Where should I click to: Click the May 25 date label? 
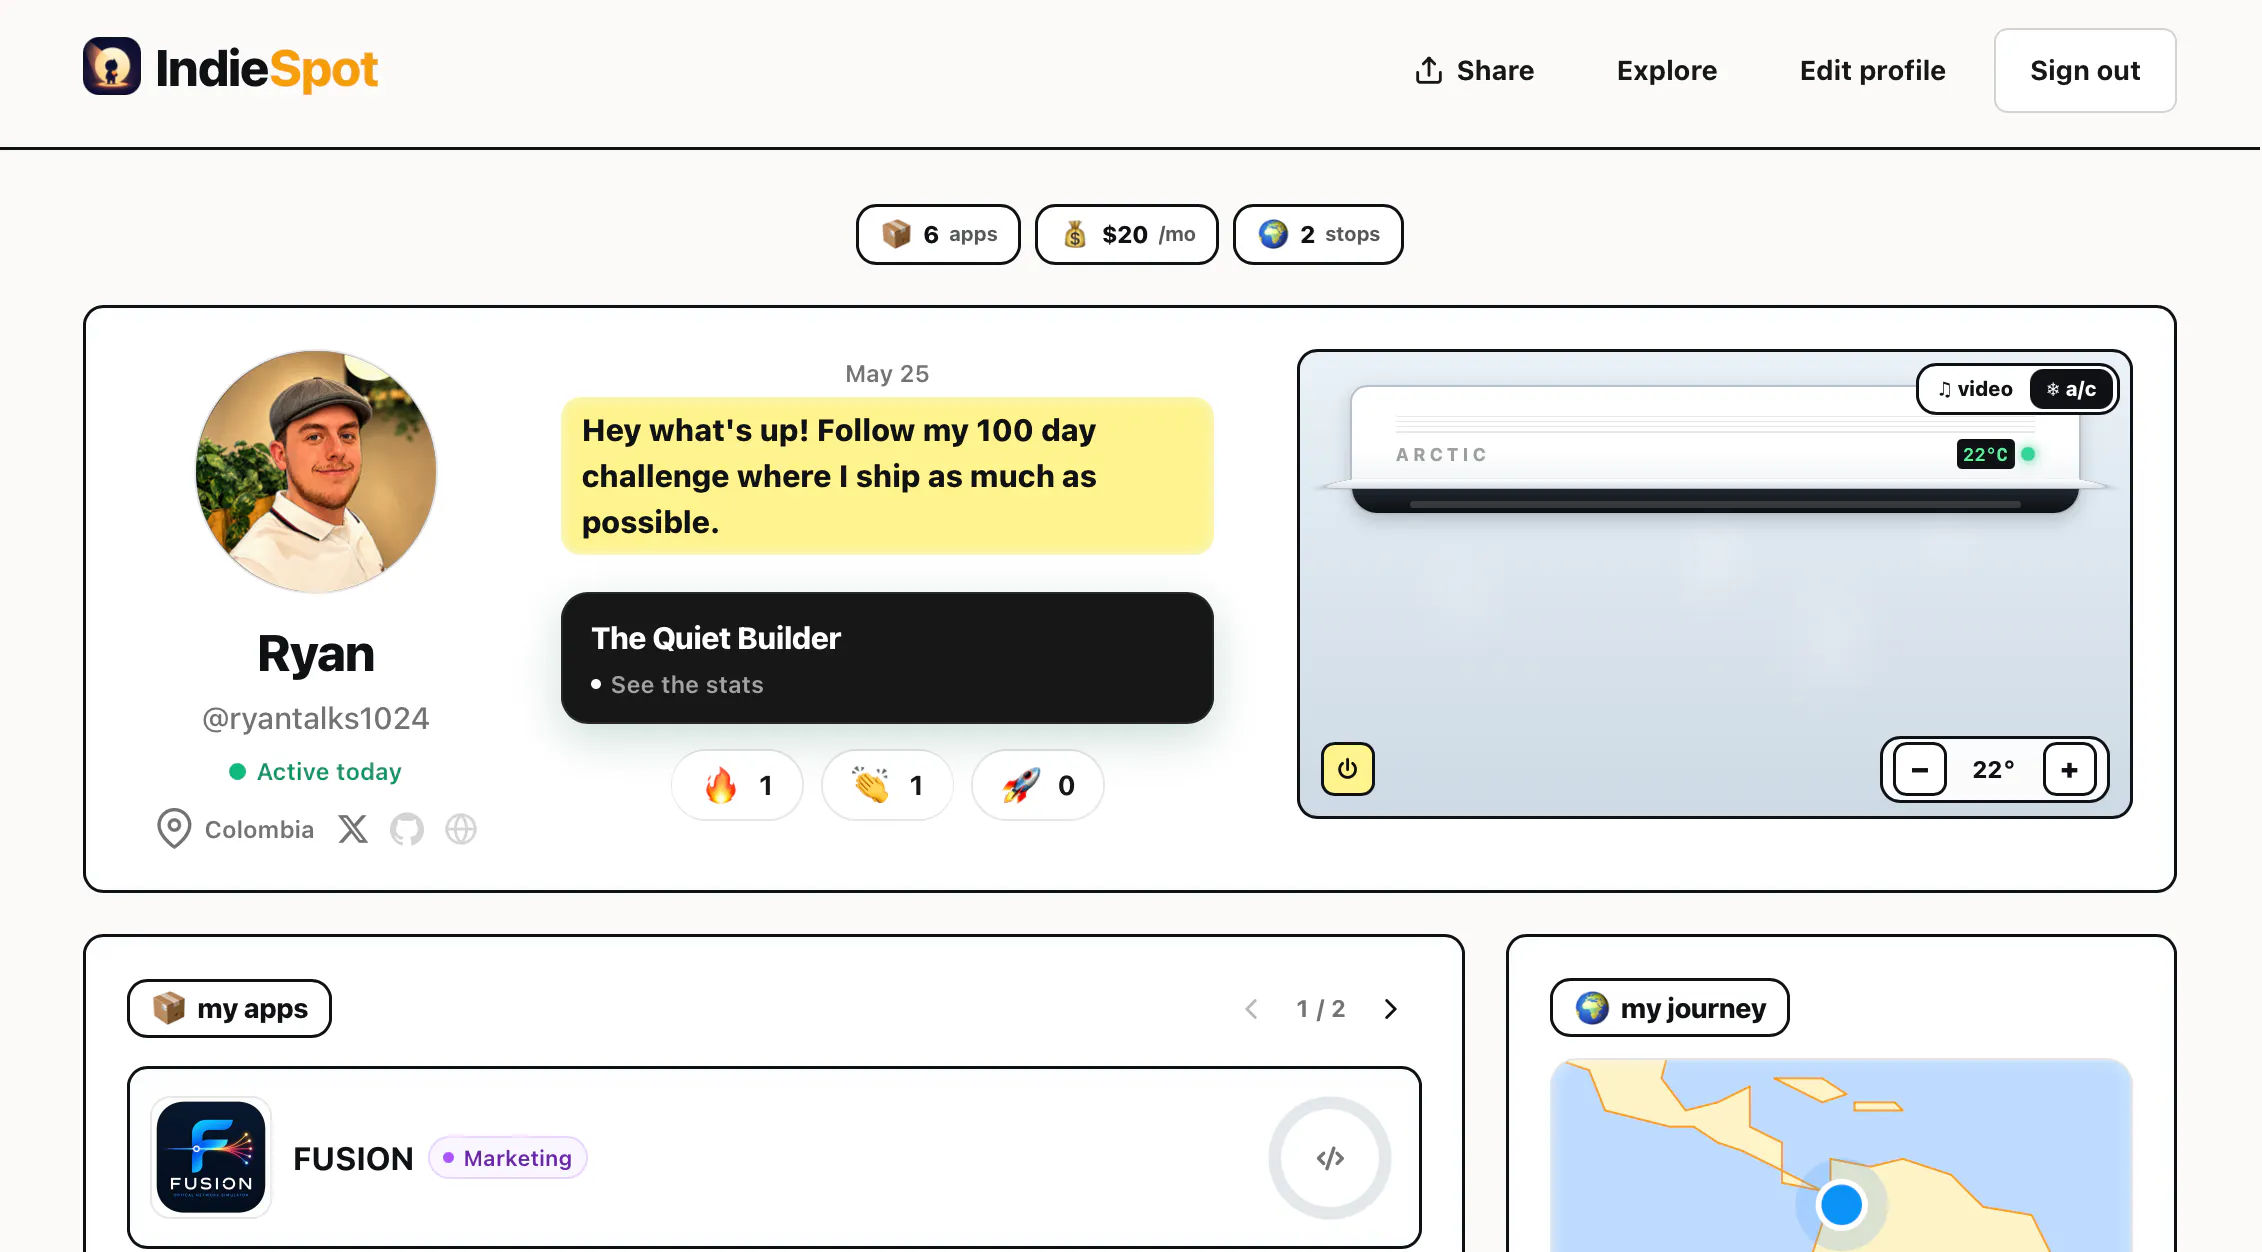coord(887,374)
